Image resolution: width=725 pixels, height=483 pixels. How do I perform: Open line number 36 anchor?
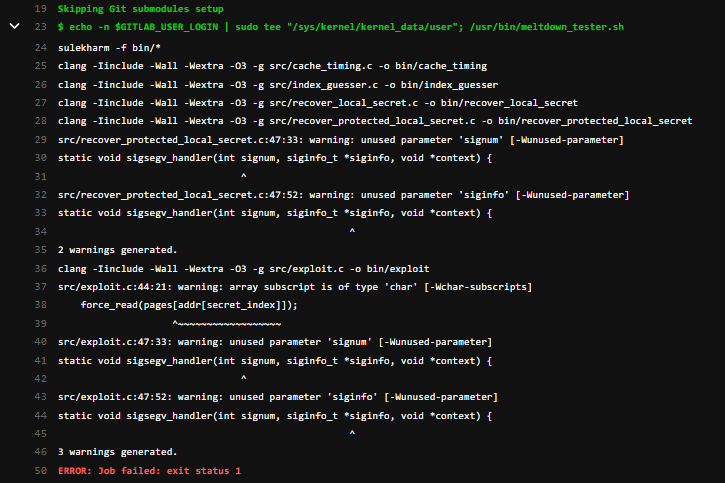pos(41,269)
